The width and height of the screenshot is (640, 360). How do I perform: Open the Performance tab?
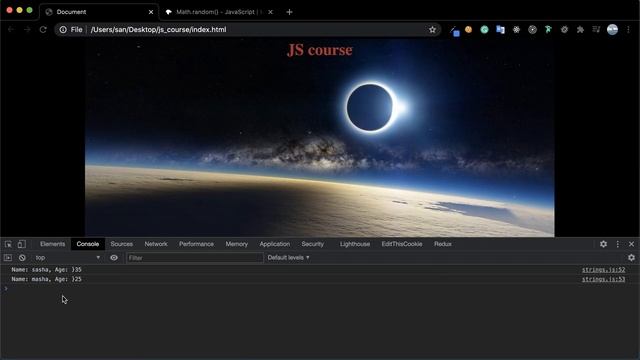tap(196, 244)
